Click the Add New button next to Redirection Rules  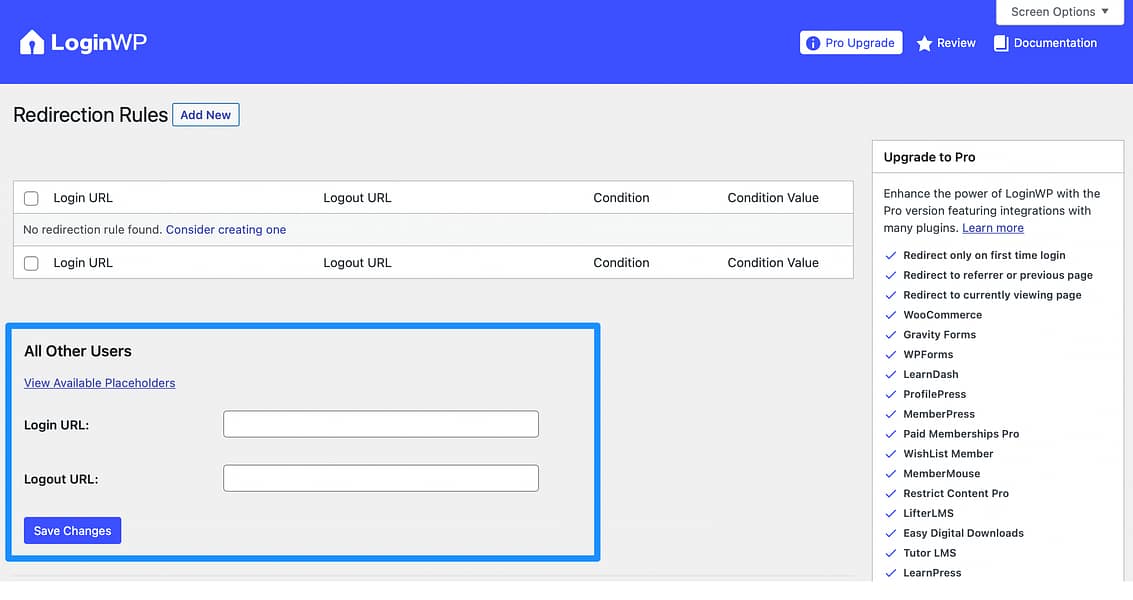click(205, 114)
